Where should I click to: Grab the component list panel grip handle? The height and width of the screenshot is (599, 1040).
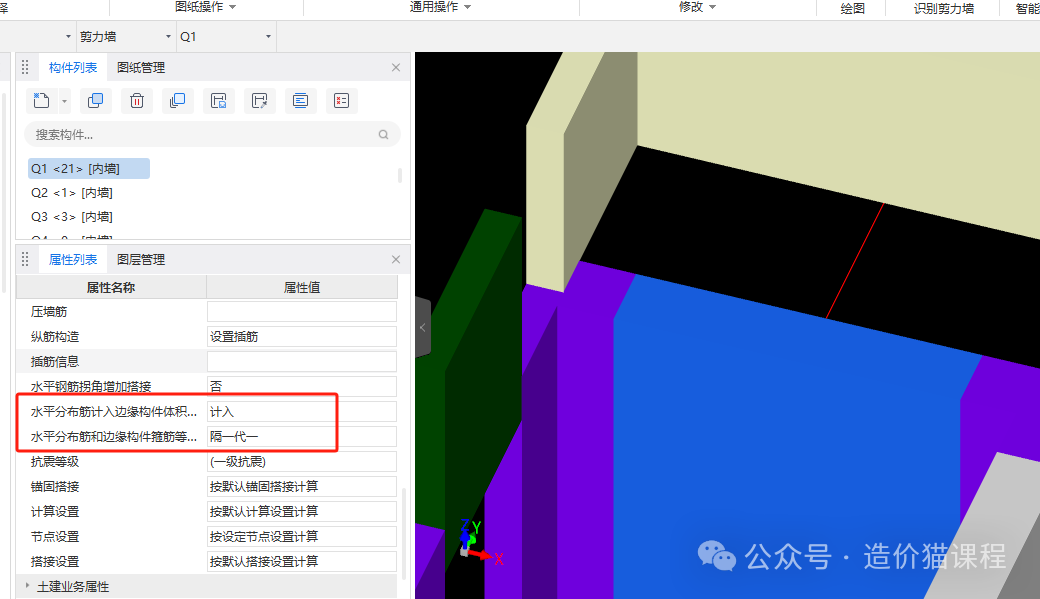pos(25,68)
